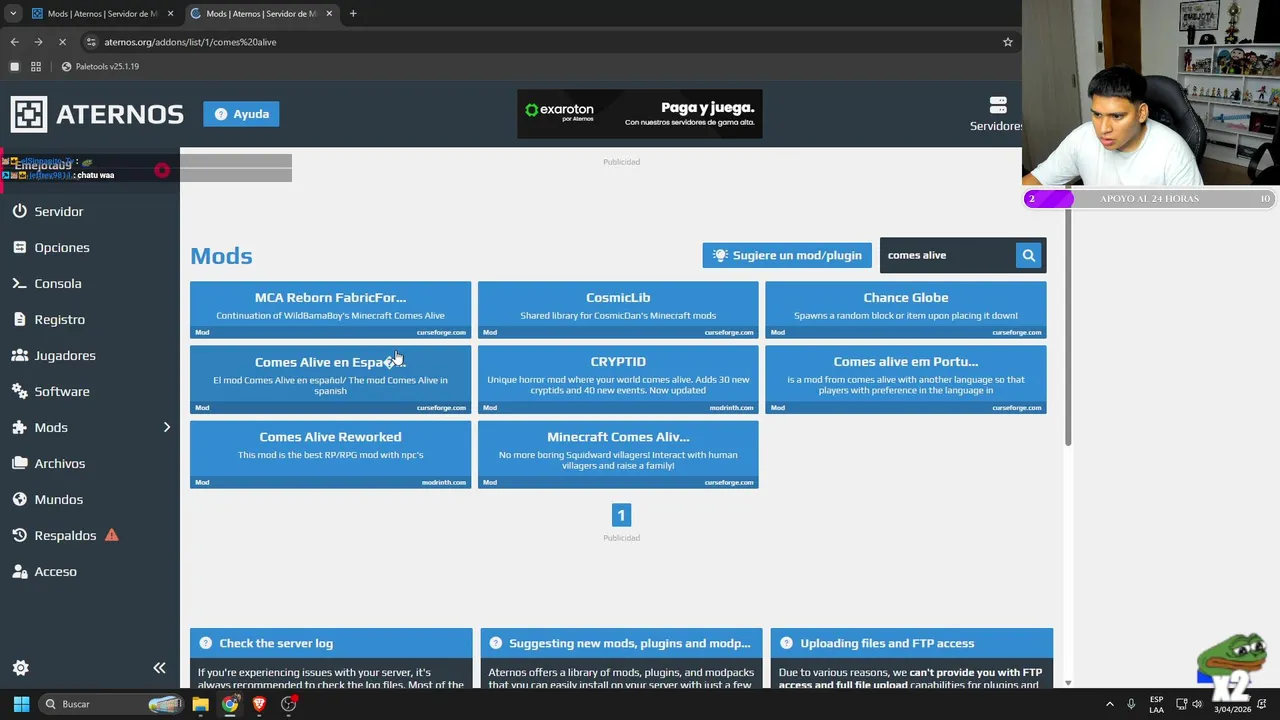Open the Ayuda help button

pos(241,114)
